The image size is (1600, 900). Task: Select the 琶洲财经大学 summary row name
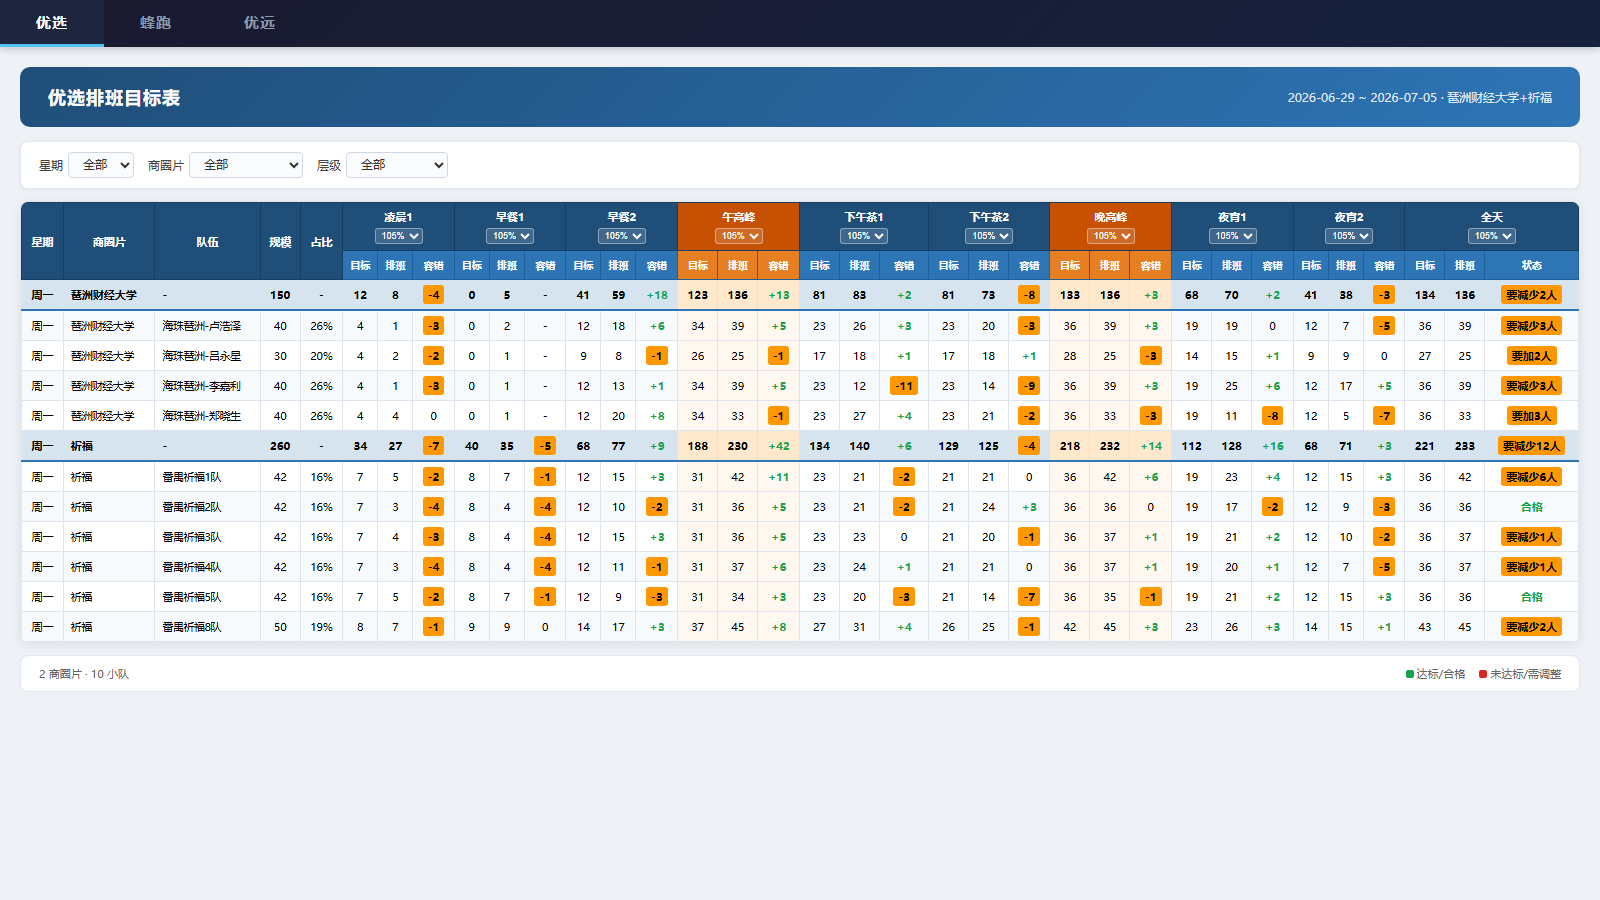[x=104, y=296]
